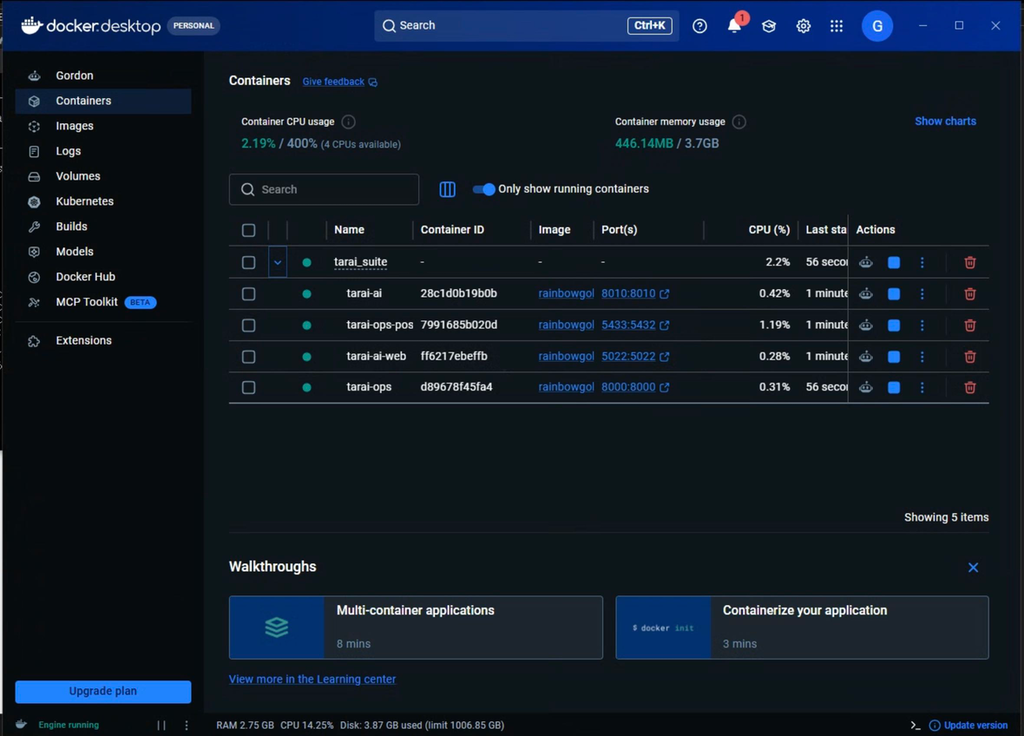The image size is (1024, 736).
Task: Check the tarai-ai row checkbox
Action: click(x=249, y=294)
